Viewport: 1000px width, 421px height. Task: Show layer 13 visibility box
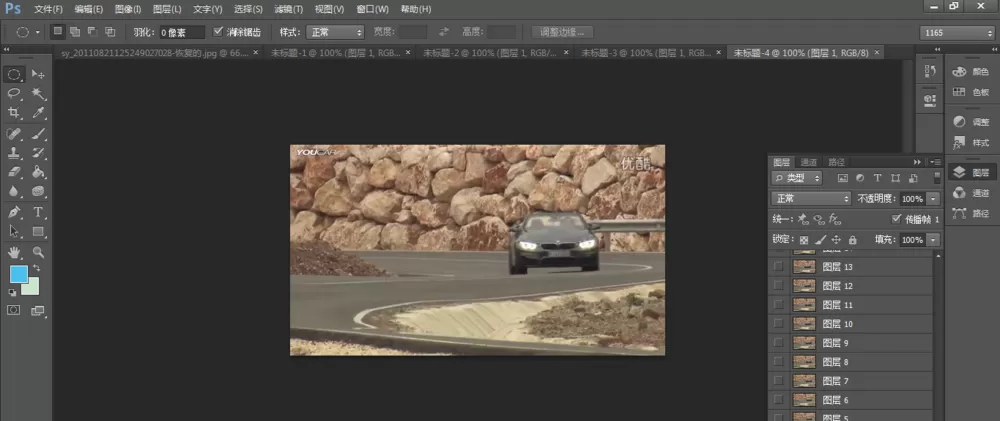coord(777,267)
